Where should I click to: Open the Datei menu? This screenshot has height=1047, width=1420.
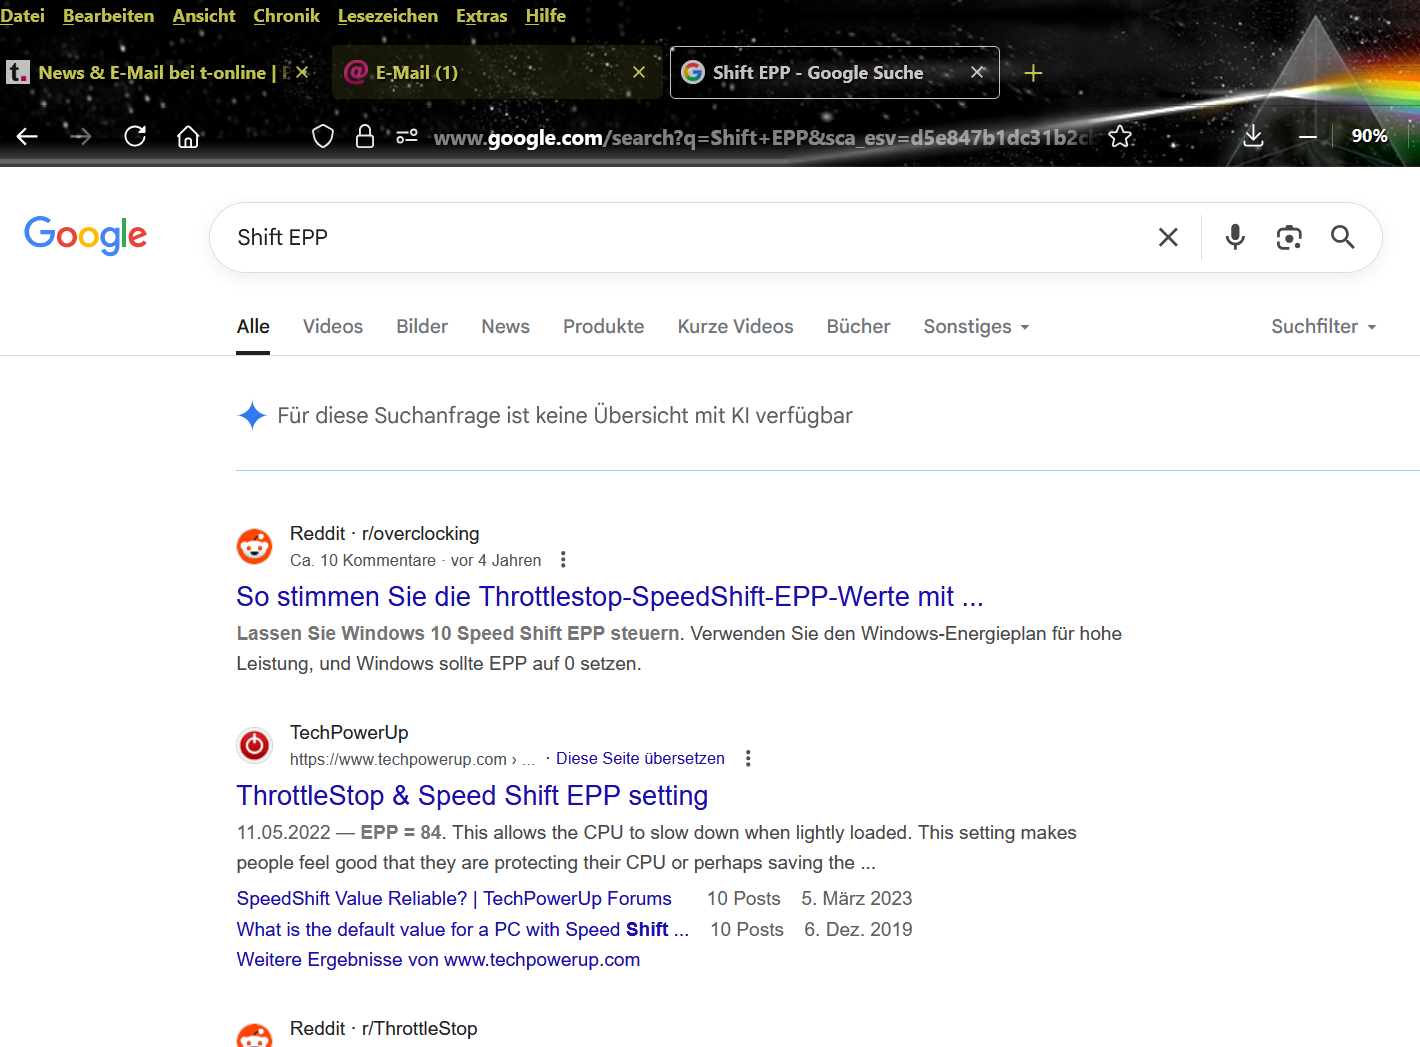click(22, 16)
